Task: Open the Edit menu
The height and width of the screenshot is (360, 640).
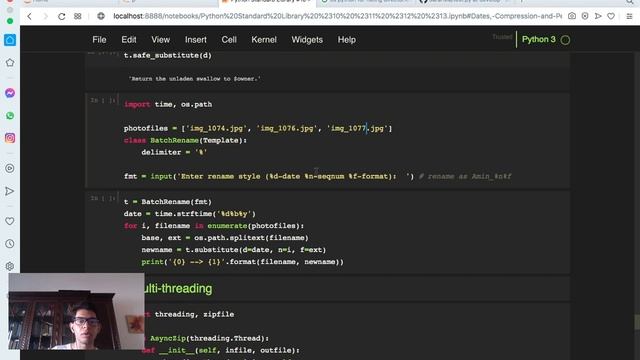Action: pyautogui.click(x=129, y=40)
